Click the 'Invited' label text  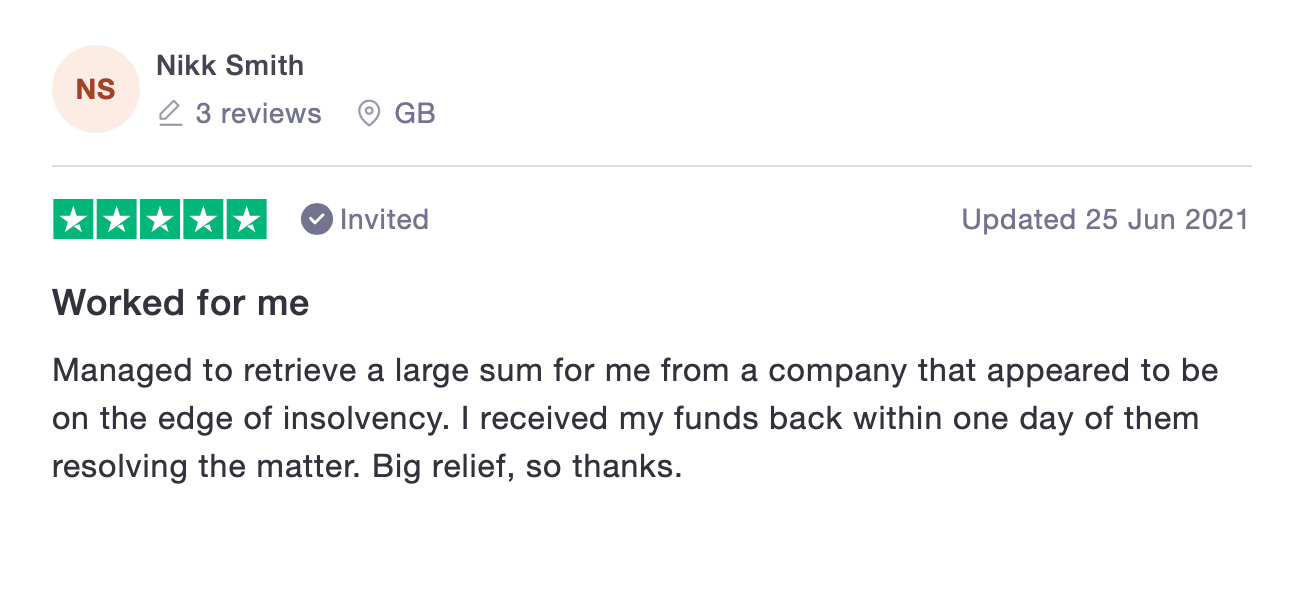[x=384, y=220]
